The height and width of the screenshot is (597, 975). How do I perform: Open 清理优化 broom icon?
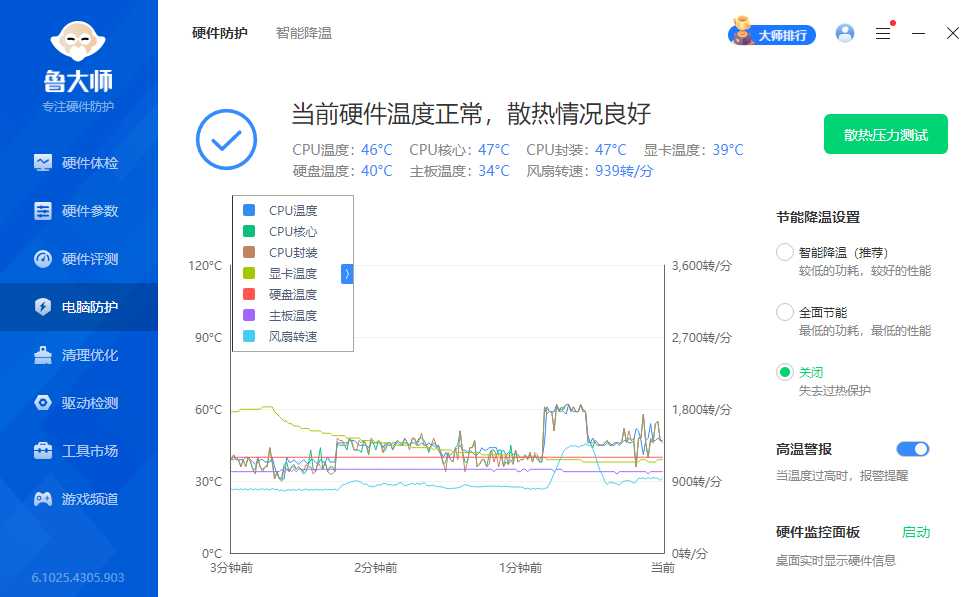point(43,354)
